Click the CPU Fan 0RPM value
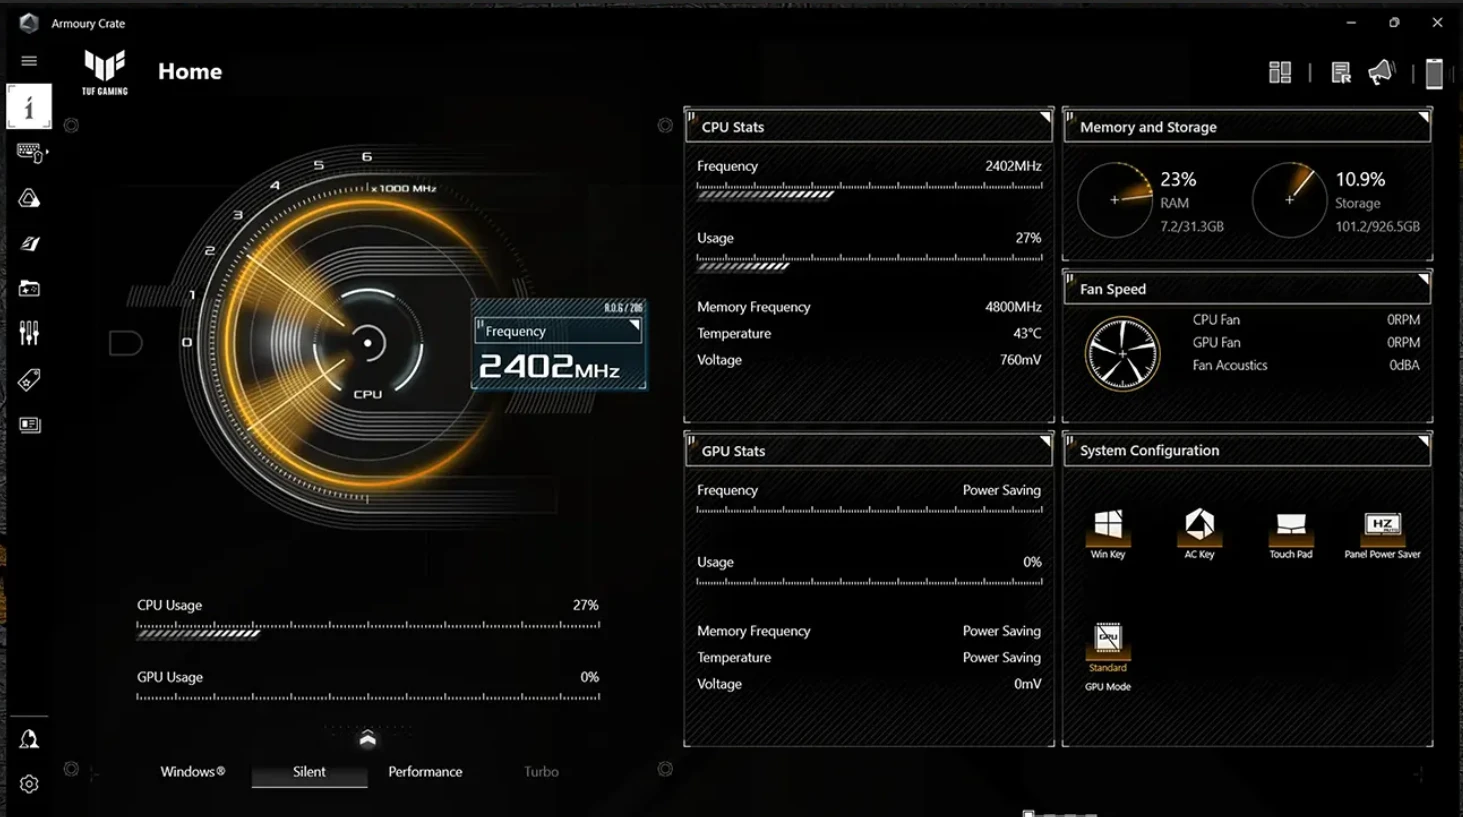Image resolution: width=1463 pixels, height=817 pixels. (1403, 320)
